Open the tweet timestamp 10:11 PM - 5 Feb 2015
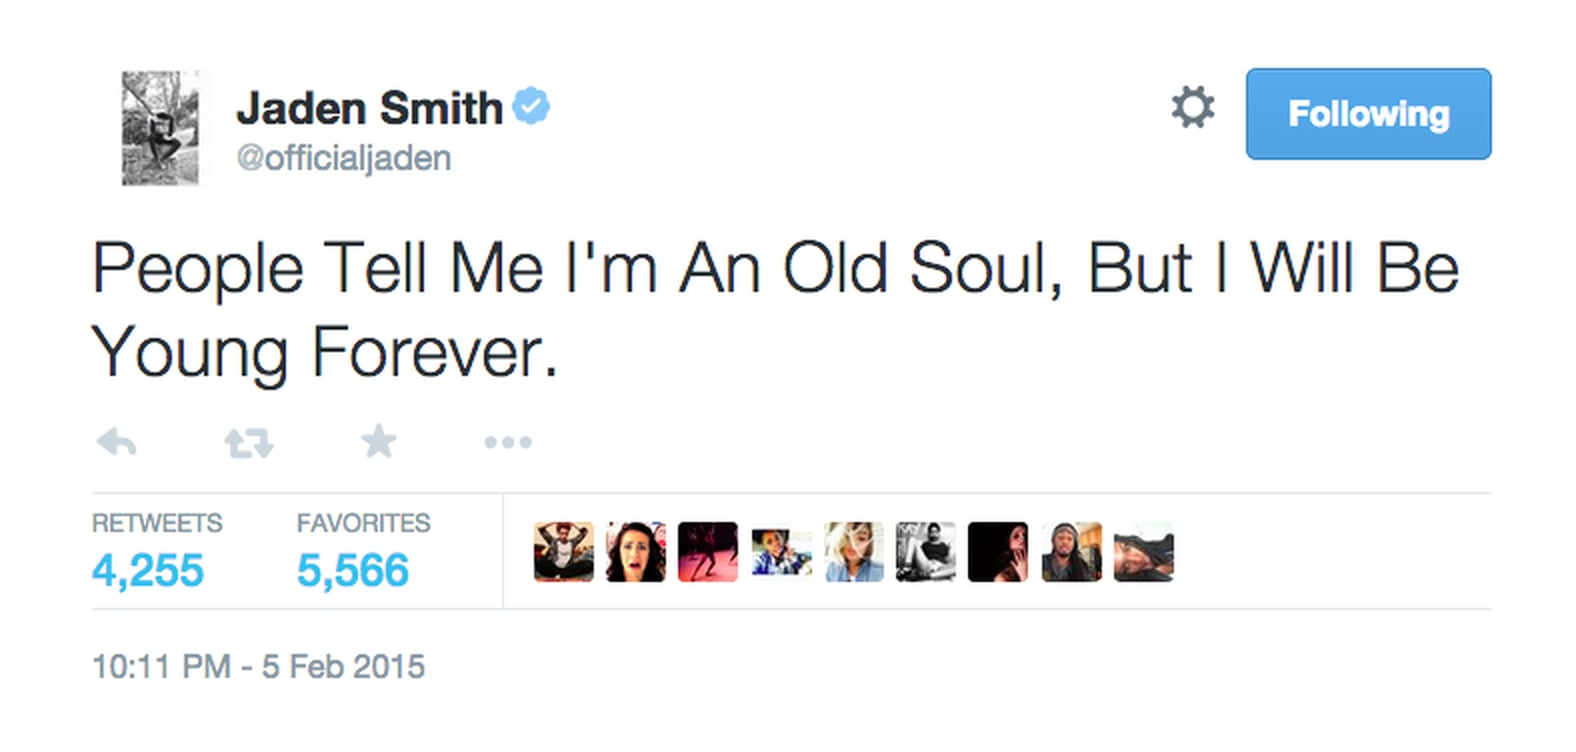 click(x=258, y=666)
